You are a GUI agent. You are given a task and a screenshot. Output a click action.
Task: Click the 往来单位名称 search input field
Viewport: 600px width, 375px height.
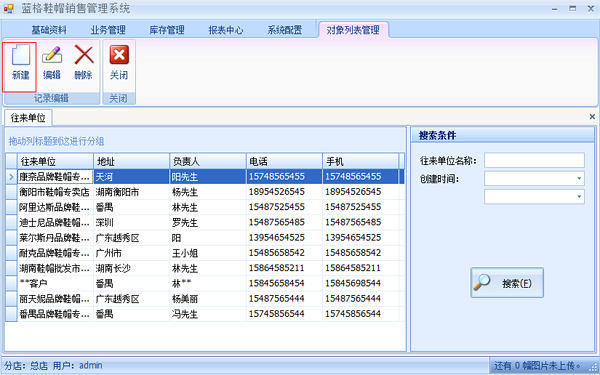534,160
